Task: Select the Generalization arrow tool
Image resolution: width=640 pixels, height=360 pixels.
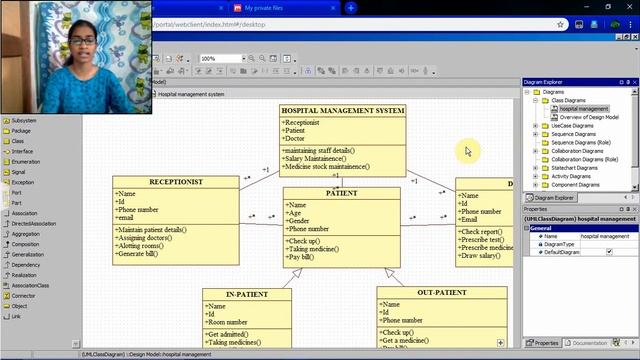Action: click(x=23, y=255)
